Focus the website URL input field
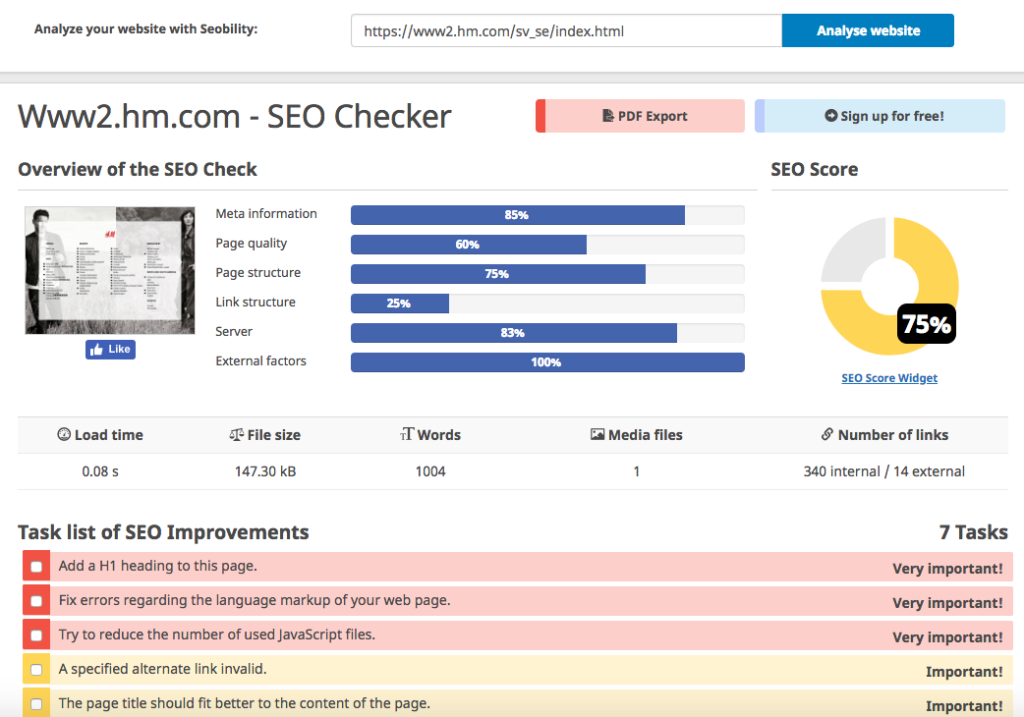Screen dimensions: 1024x717 (566, 31)
